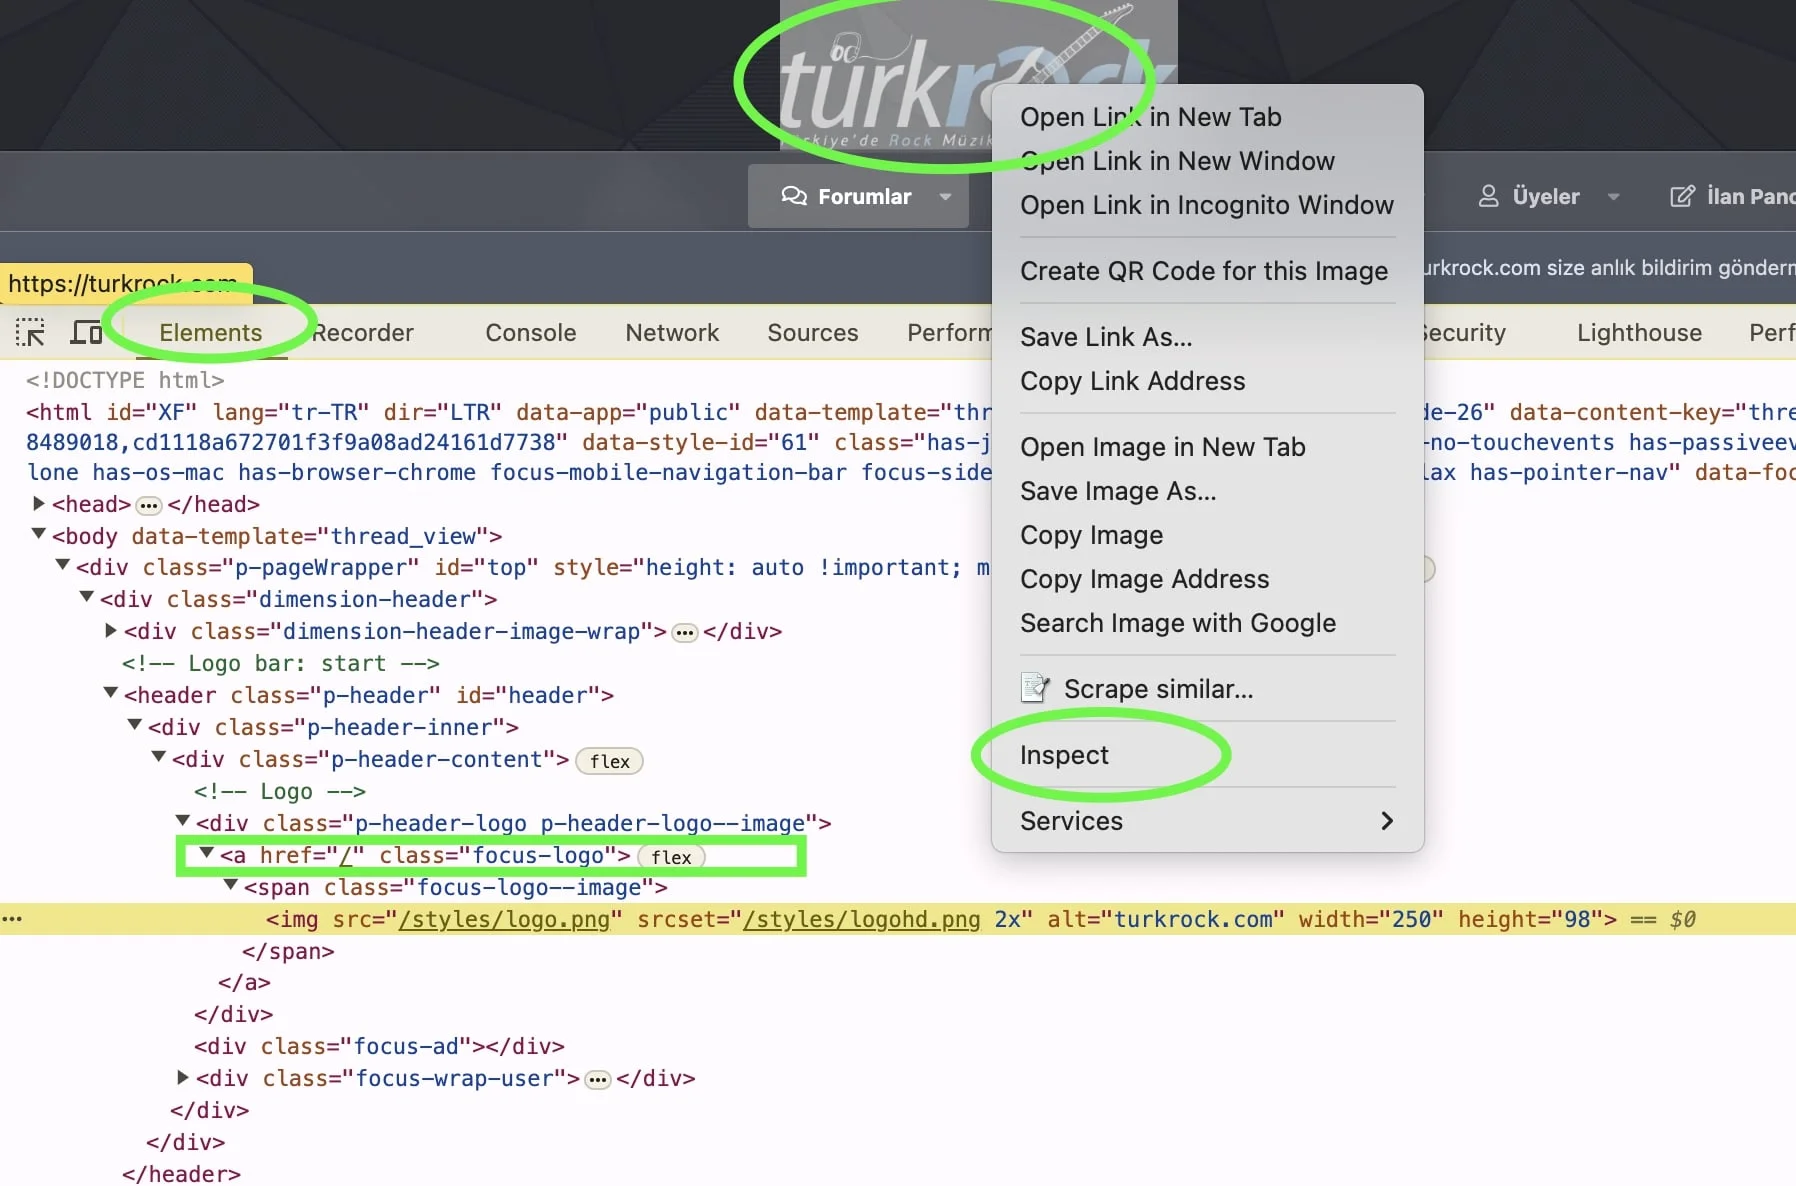Viewport: 1796px width, 1186px height.
Task: Click the turkrock logo image
Action: (x=880, y=90)
